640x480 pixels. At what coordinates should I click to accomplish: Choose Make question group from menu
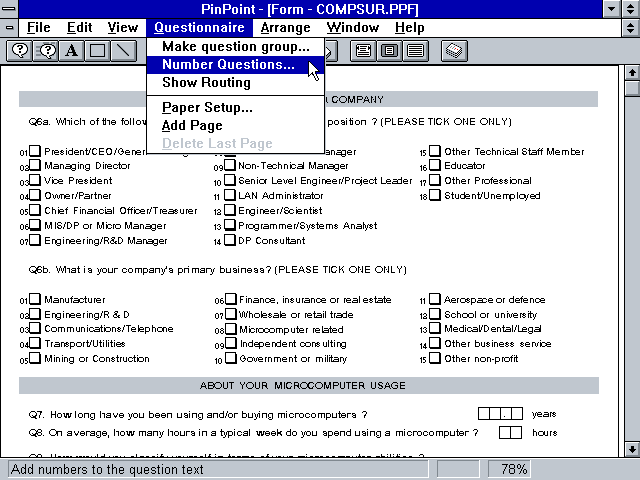click(x=236, y=47)
